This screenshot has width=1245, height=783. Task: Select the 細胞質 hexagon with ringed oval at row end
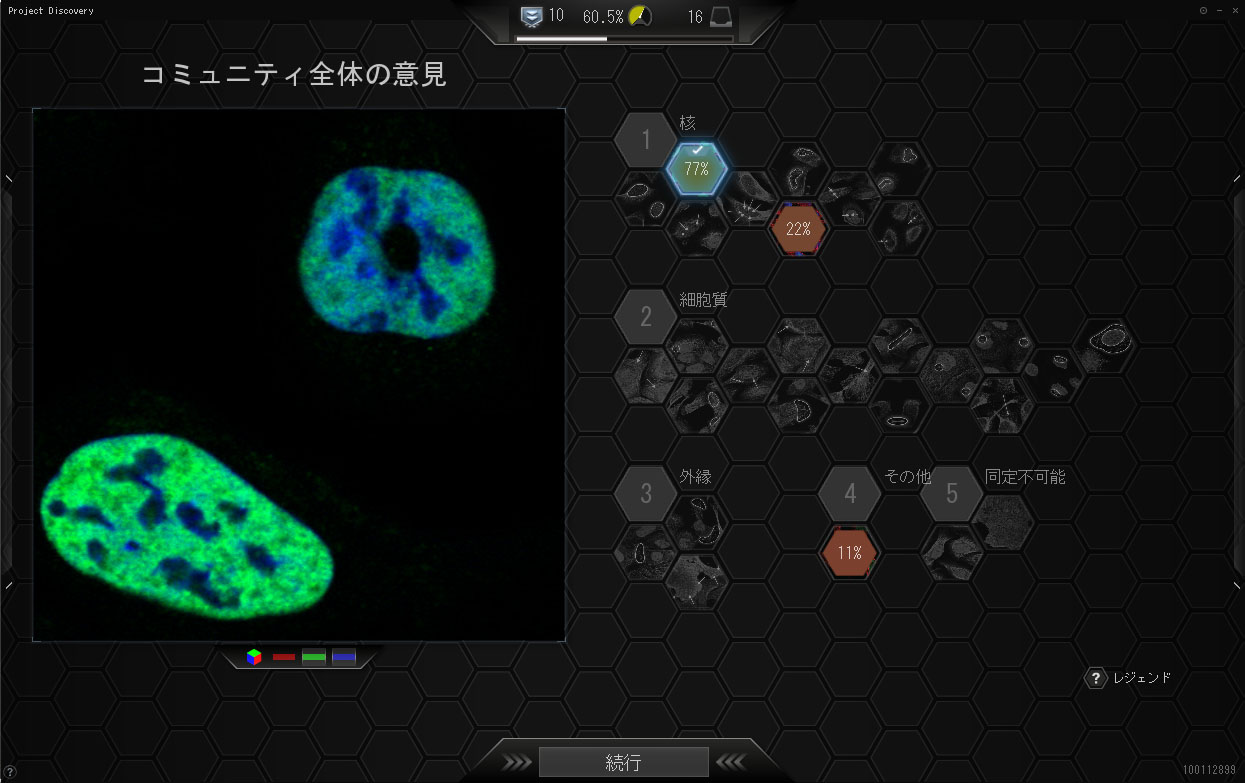click(x=1106, y=345)
